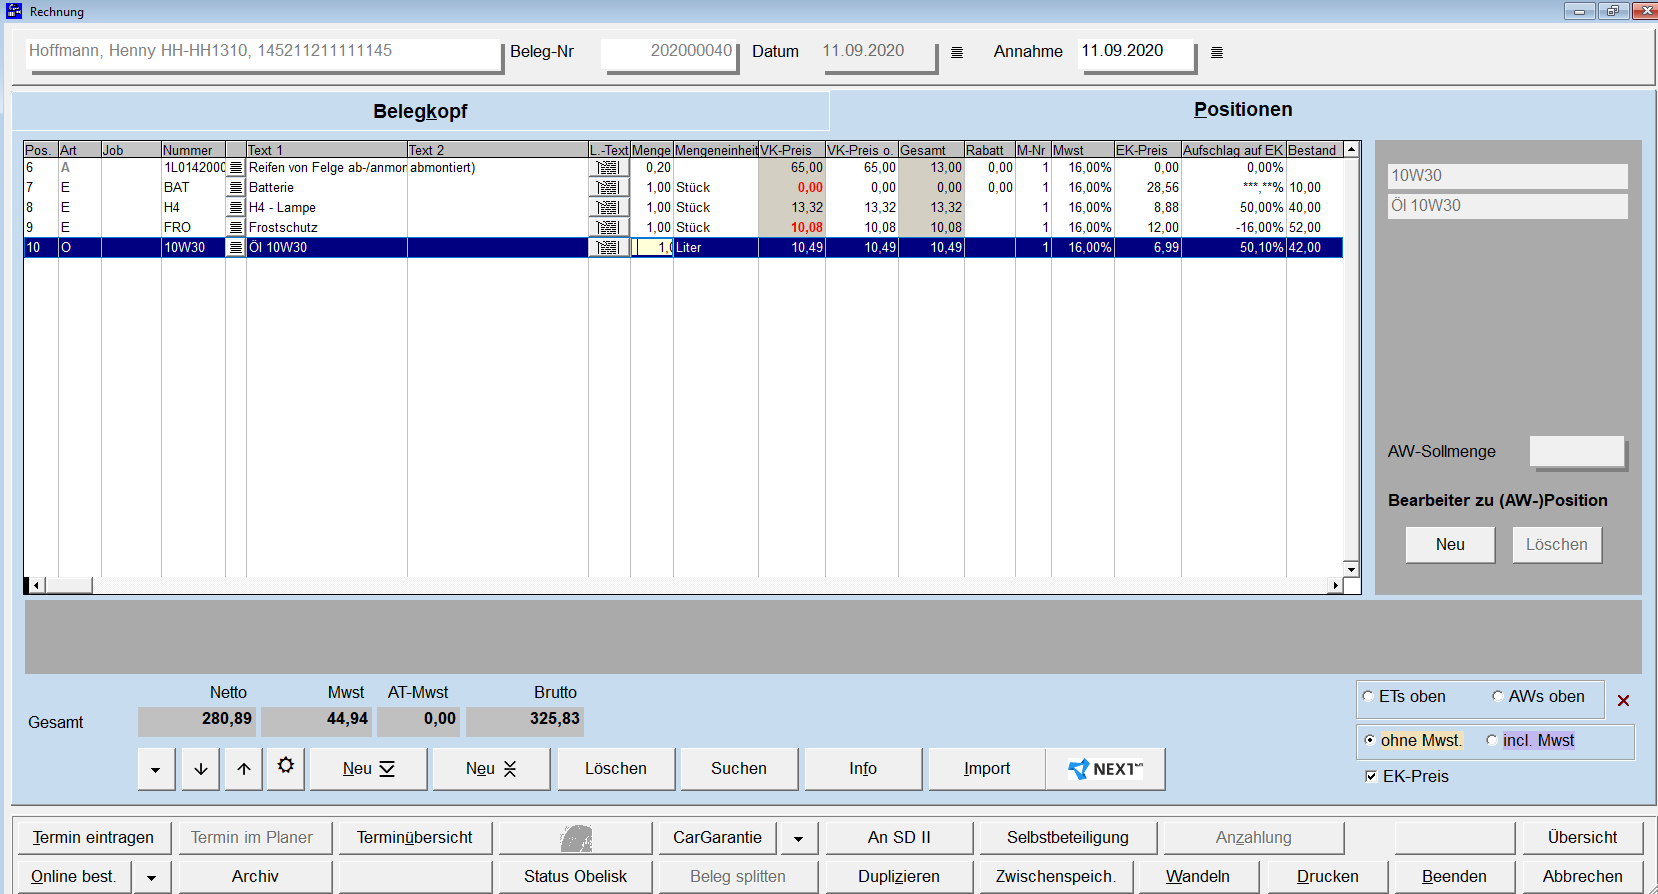
Task: Click the Duplizieren button
Action: 899,877
